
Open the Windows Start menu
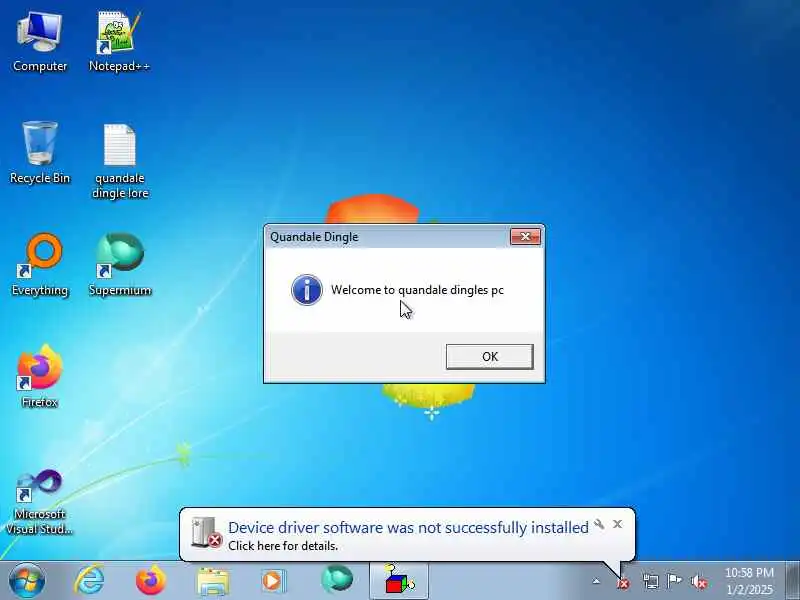(x=27, y=581)
